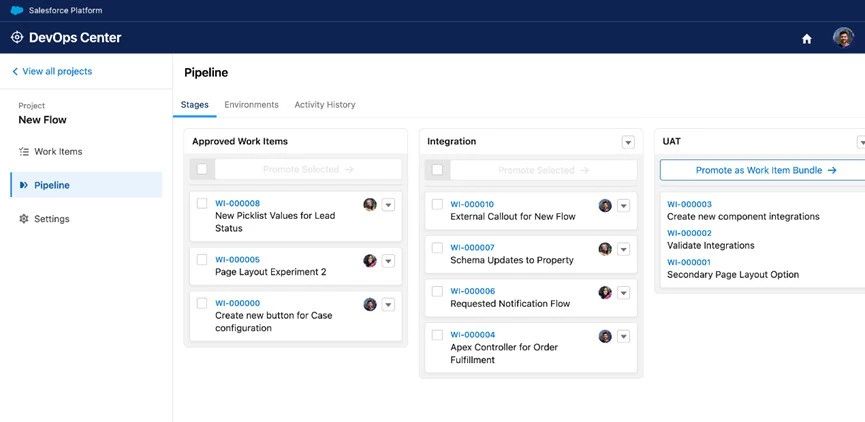Click assignee avatar on WI-000010

605,205
